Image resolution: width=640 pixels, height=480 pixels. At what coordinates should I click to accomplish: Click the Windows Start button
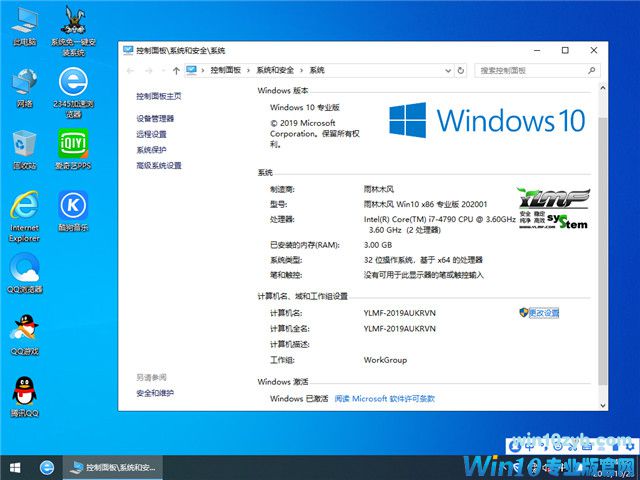click(15, 468)
